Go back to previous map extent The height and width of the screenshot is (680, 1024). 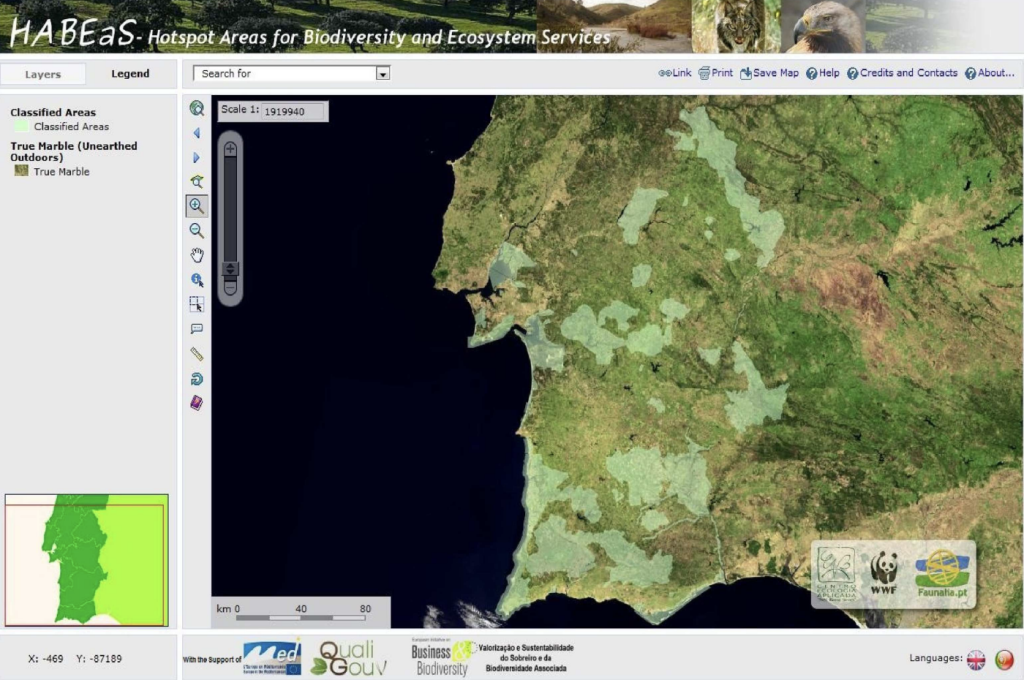[x=197, y=133]
